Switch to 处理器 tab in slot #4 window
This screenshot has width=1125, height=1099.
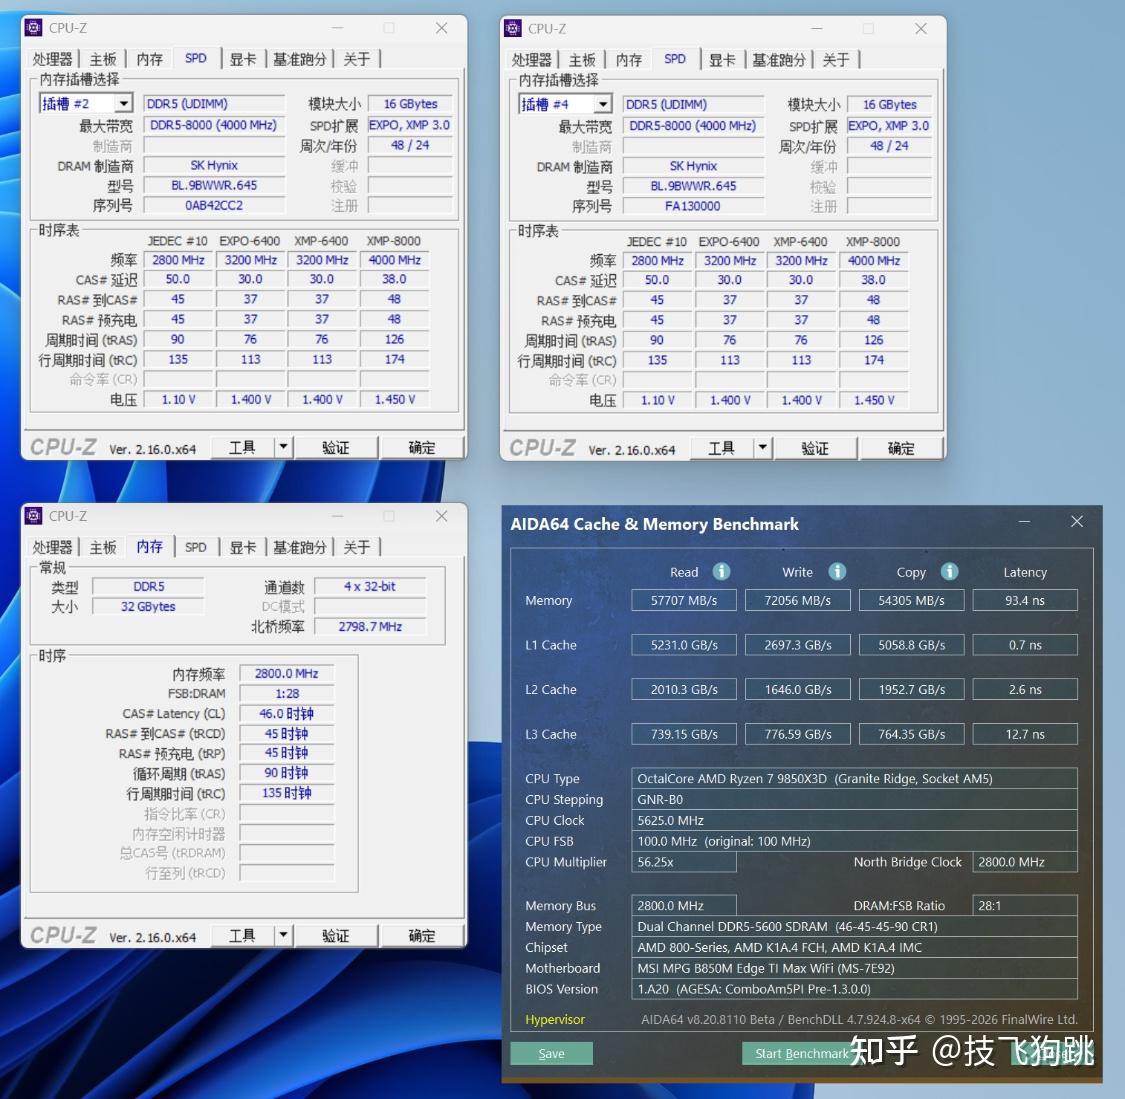coord(531,60)
